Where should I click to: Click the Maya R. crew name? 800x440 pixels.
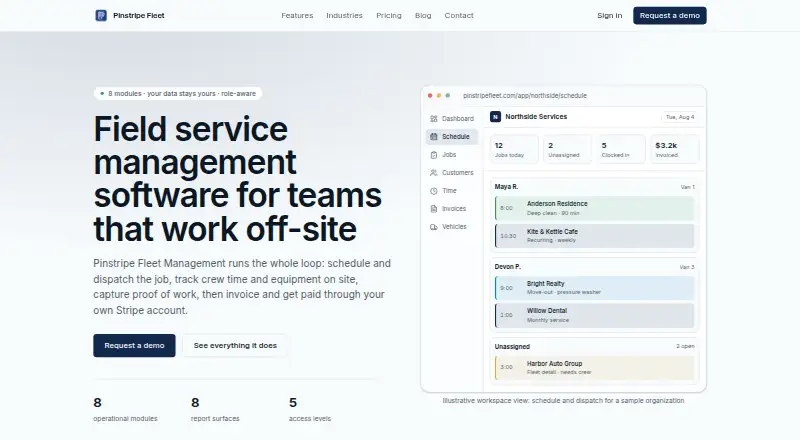506,187
